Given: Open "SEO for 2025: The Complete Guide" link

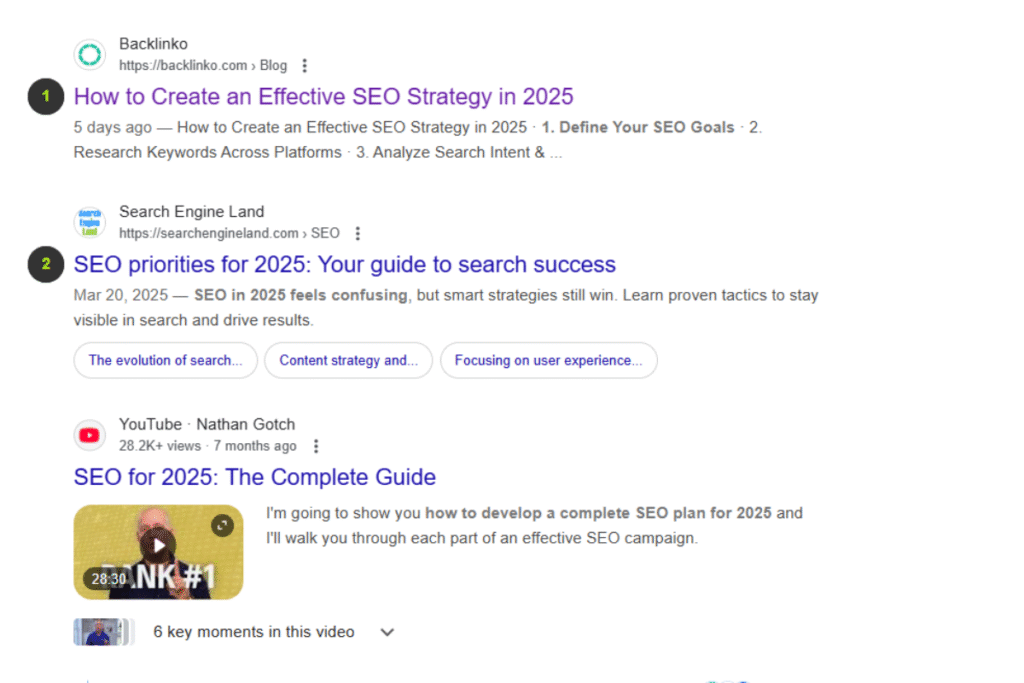Looking at the screenshot, I should tap(254, 477).
